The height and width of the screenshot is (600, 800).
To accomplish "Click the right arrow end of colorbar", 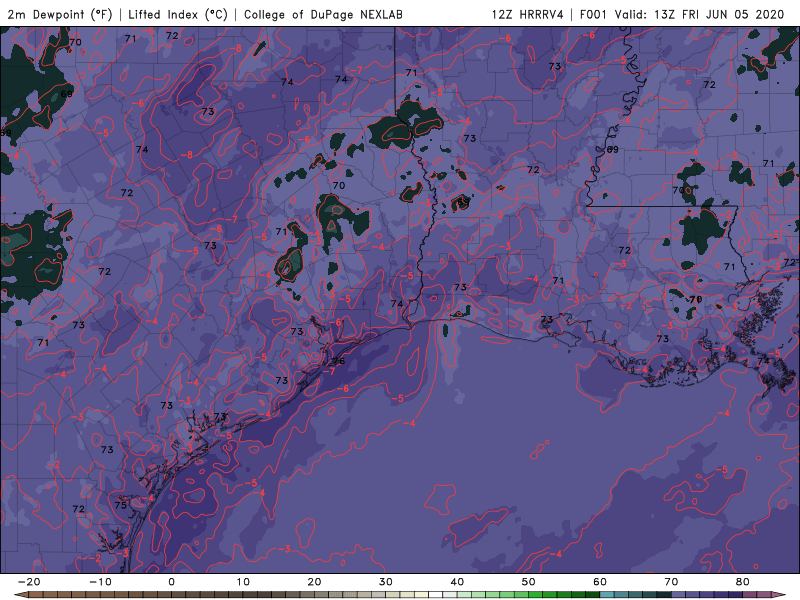I will coord(779,595).
